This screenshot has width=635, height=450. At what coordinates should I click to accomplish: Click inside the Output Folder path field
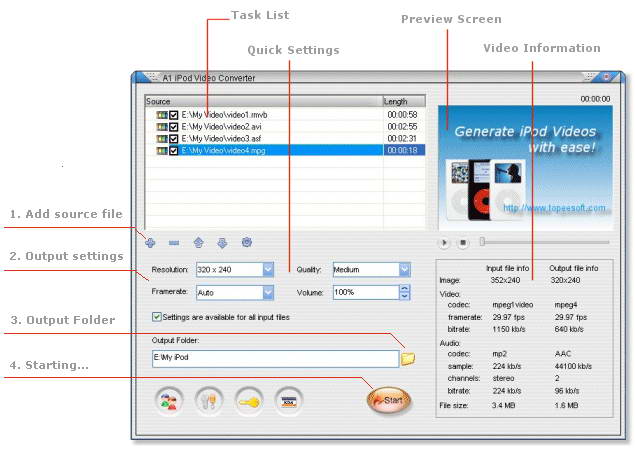coord(275,358)
